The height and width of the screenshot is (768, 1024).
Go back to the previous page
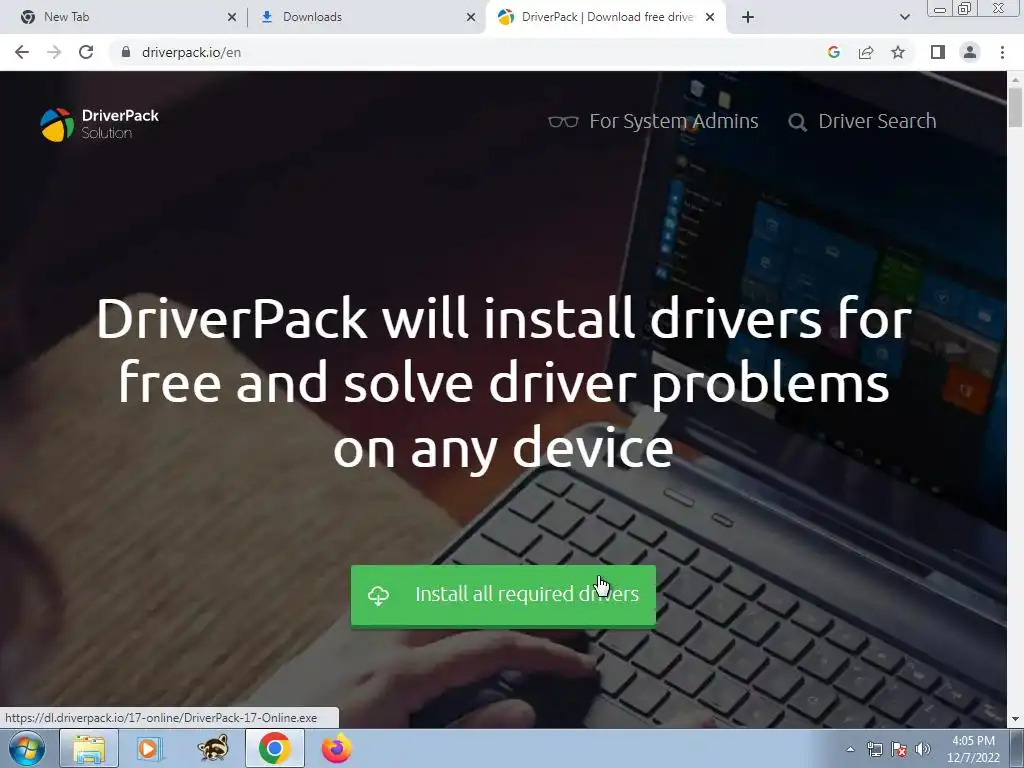point(22,52)
